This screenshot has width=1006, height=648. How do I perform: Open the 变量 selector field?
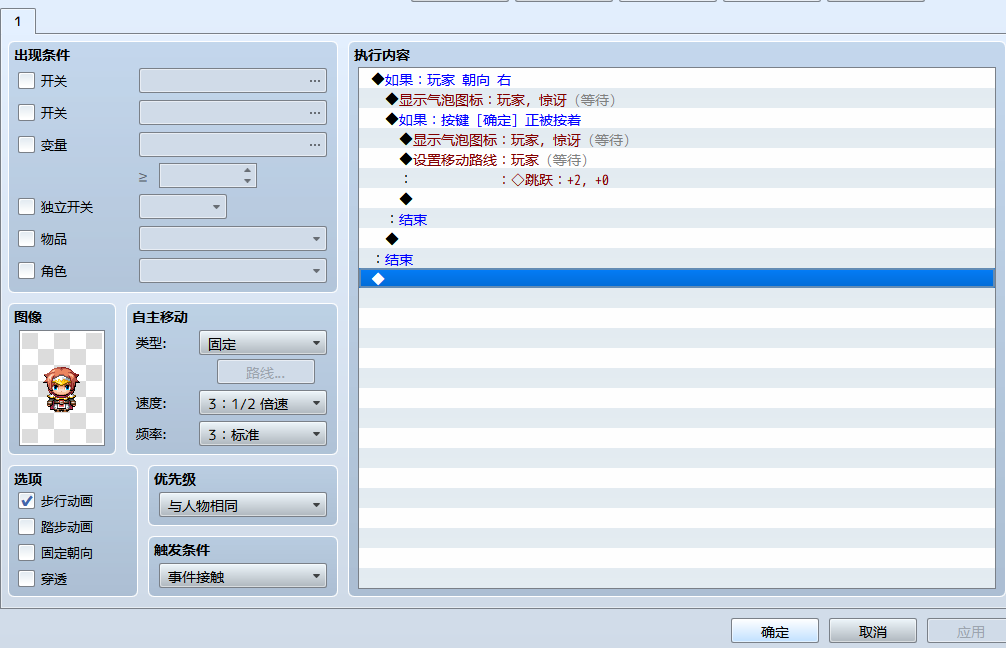coord(233,145)
